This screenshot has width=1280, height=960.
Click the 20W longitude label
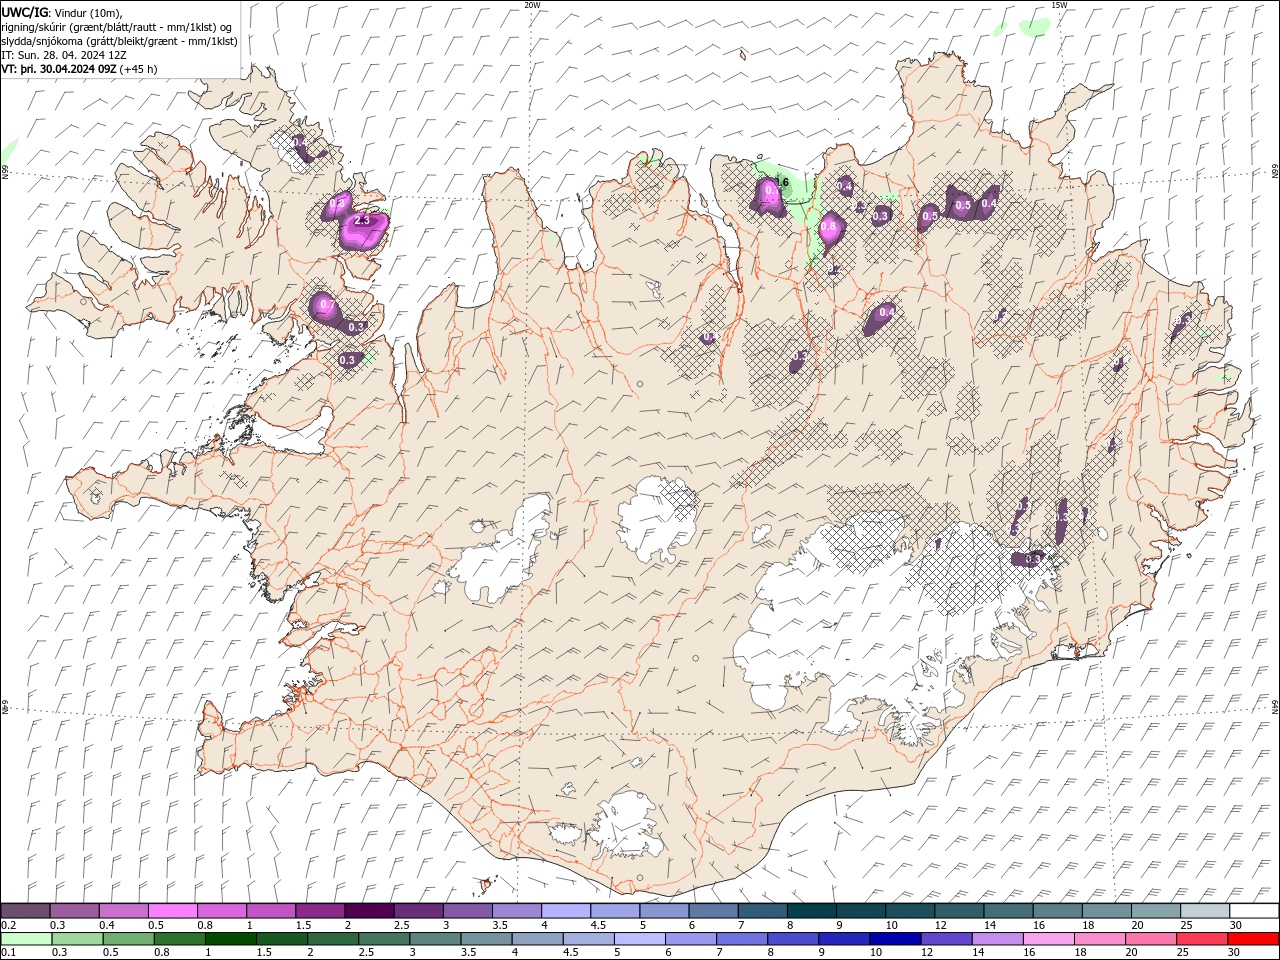tap(532, 5)
